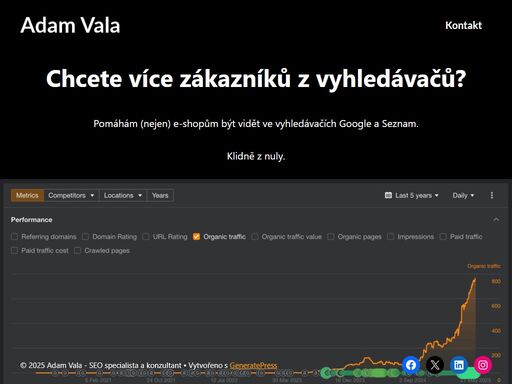Open the Locations dropdown
This screenshot has width=512, height=384.
123,195
